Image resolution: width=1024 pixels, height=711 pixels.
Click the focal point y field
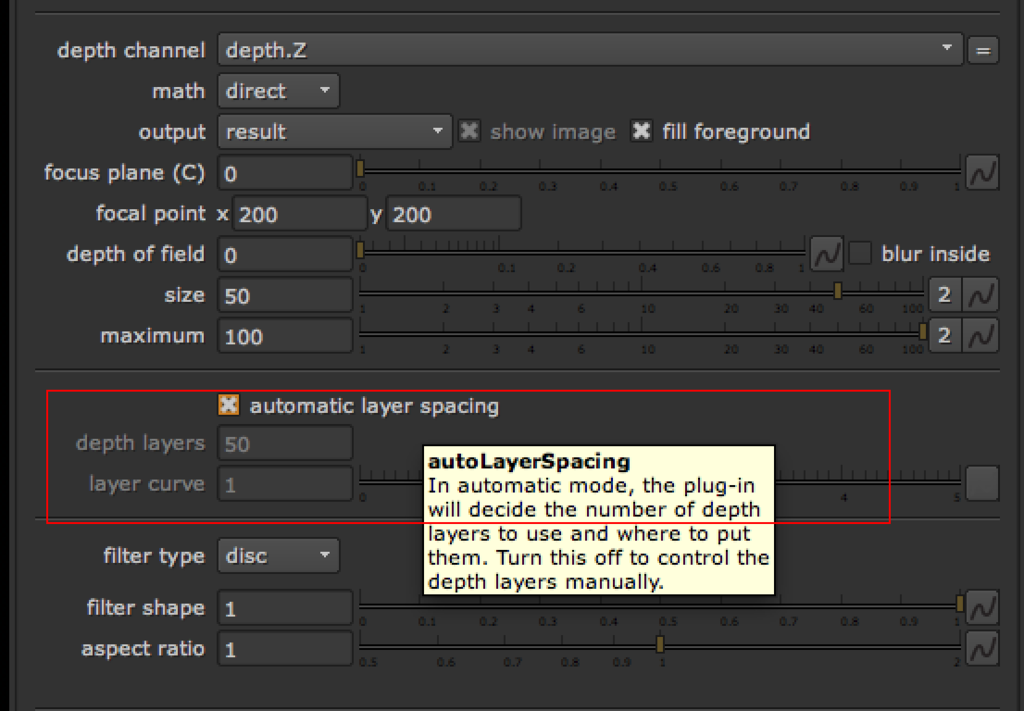(x=453, y=214)
